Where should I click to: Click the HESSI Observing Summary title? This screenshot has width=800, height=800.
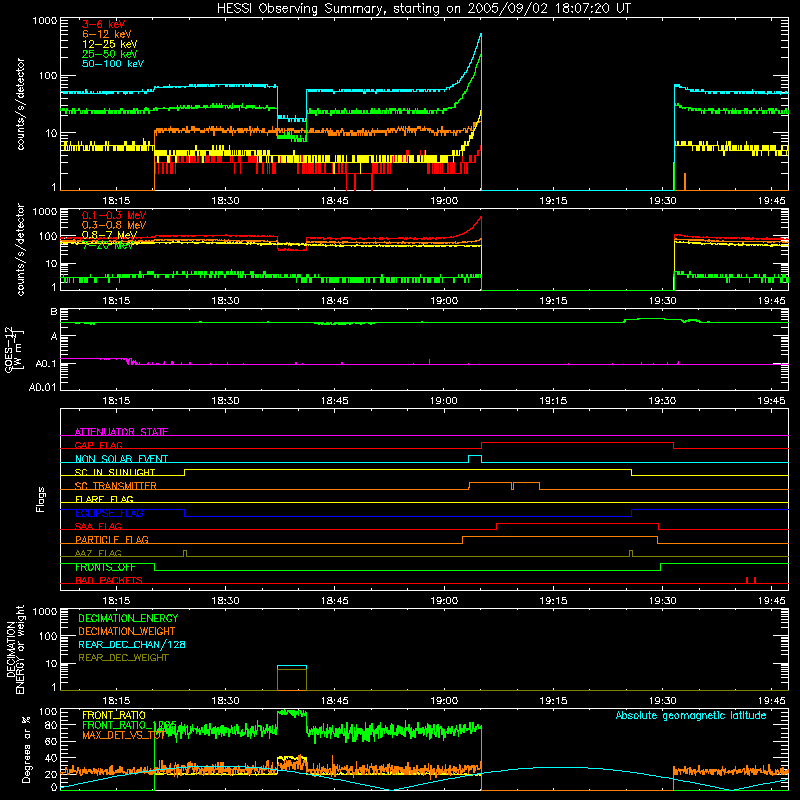click(x=423, y=9)
